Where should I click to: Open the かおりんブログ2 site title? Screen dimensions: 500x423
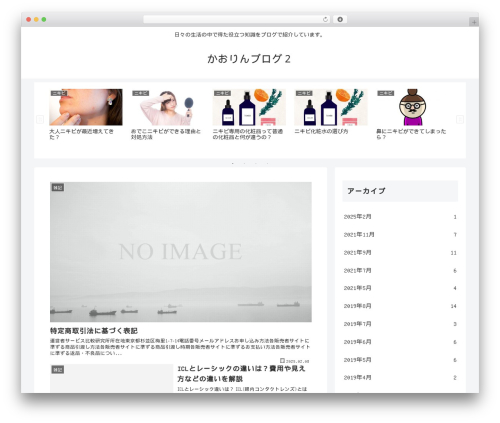249,59
